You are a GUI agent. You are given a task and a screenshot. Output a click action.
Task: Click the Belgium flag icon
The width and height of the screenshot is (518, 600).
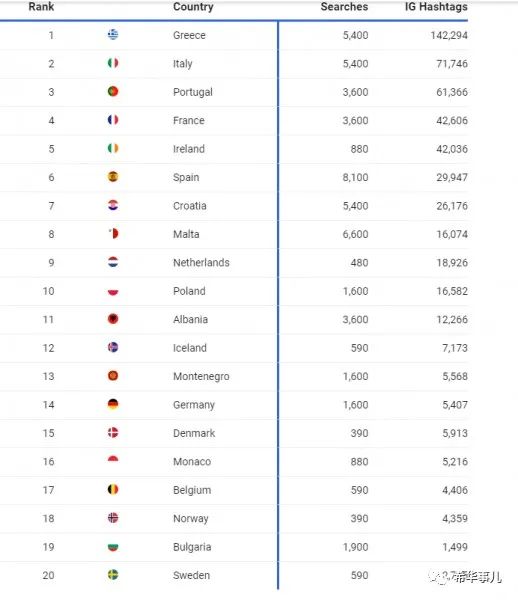[x=113, y=489]
